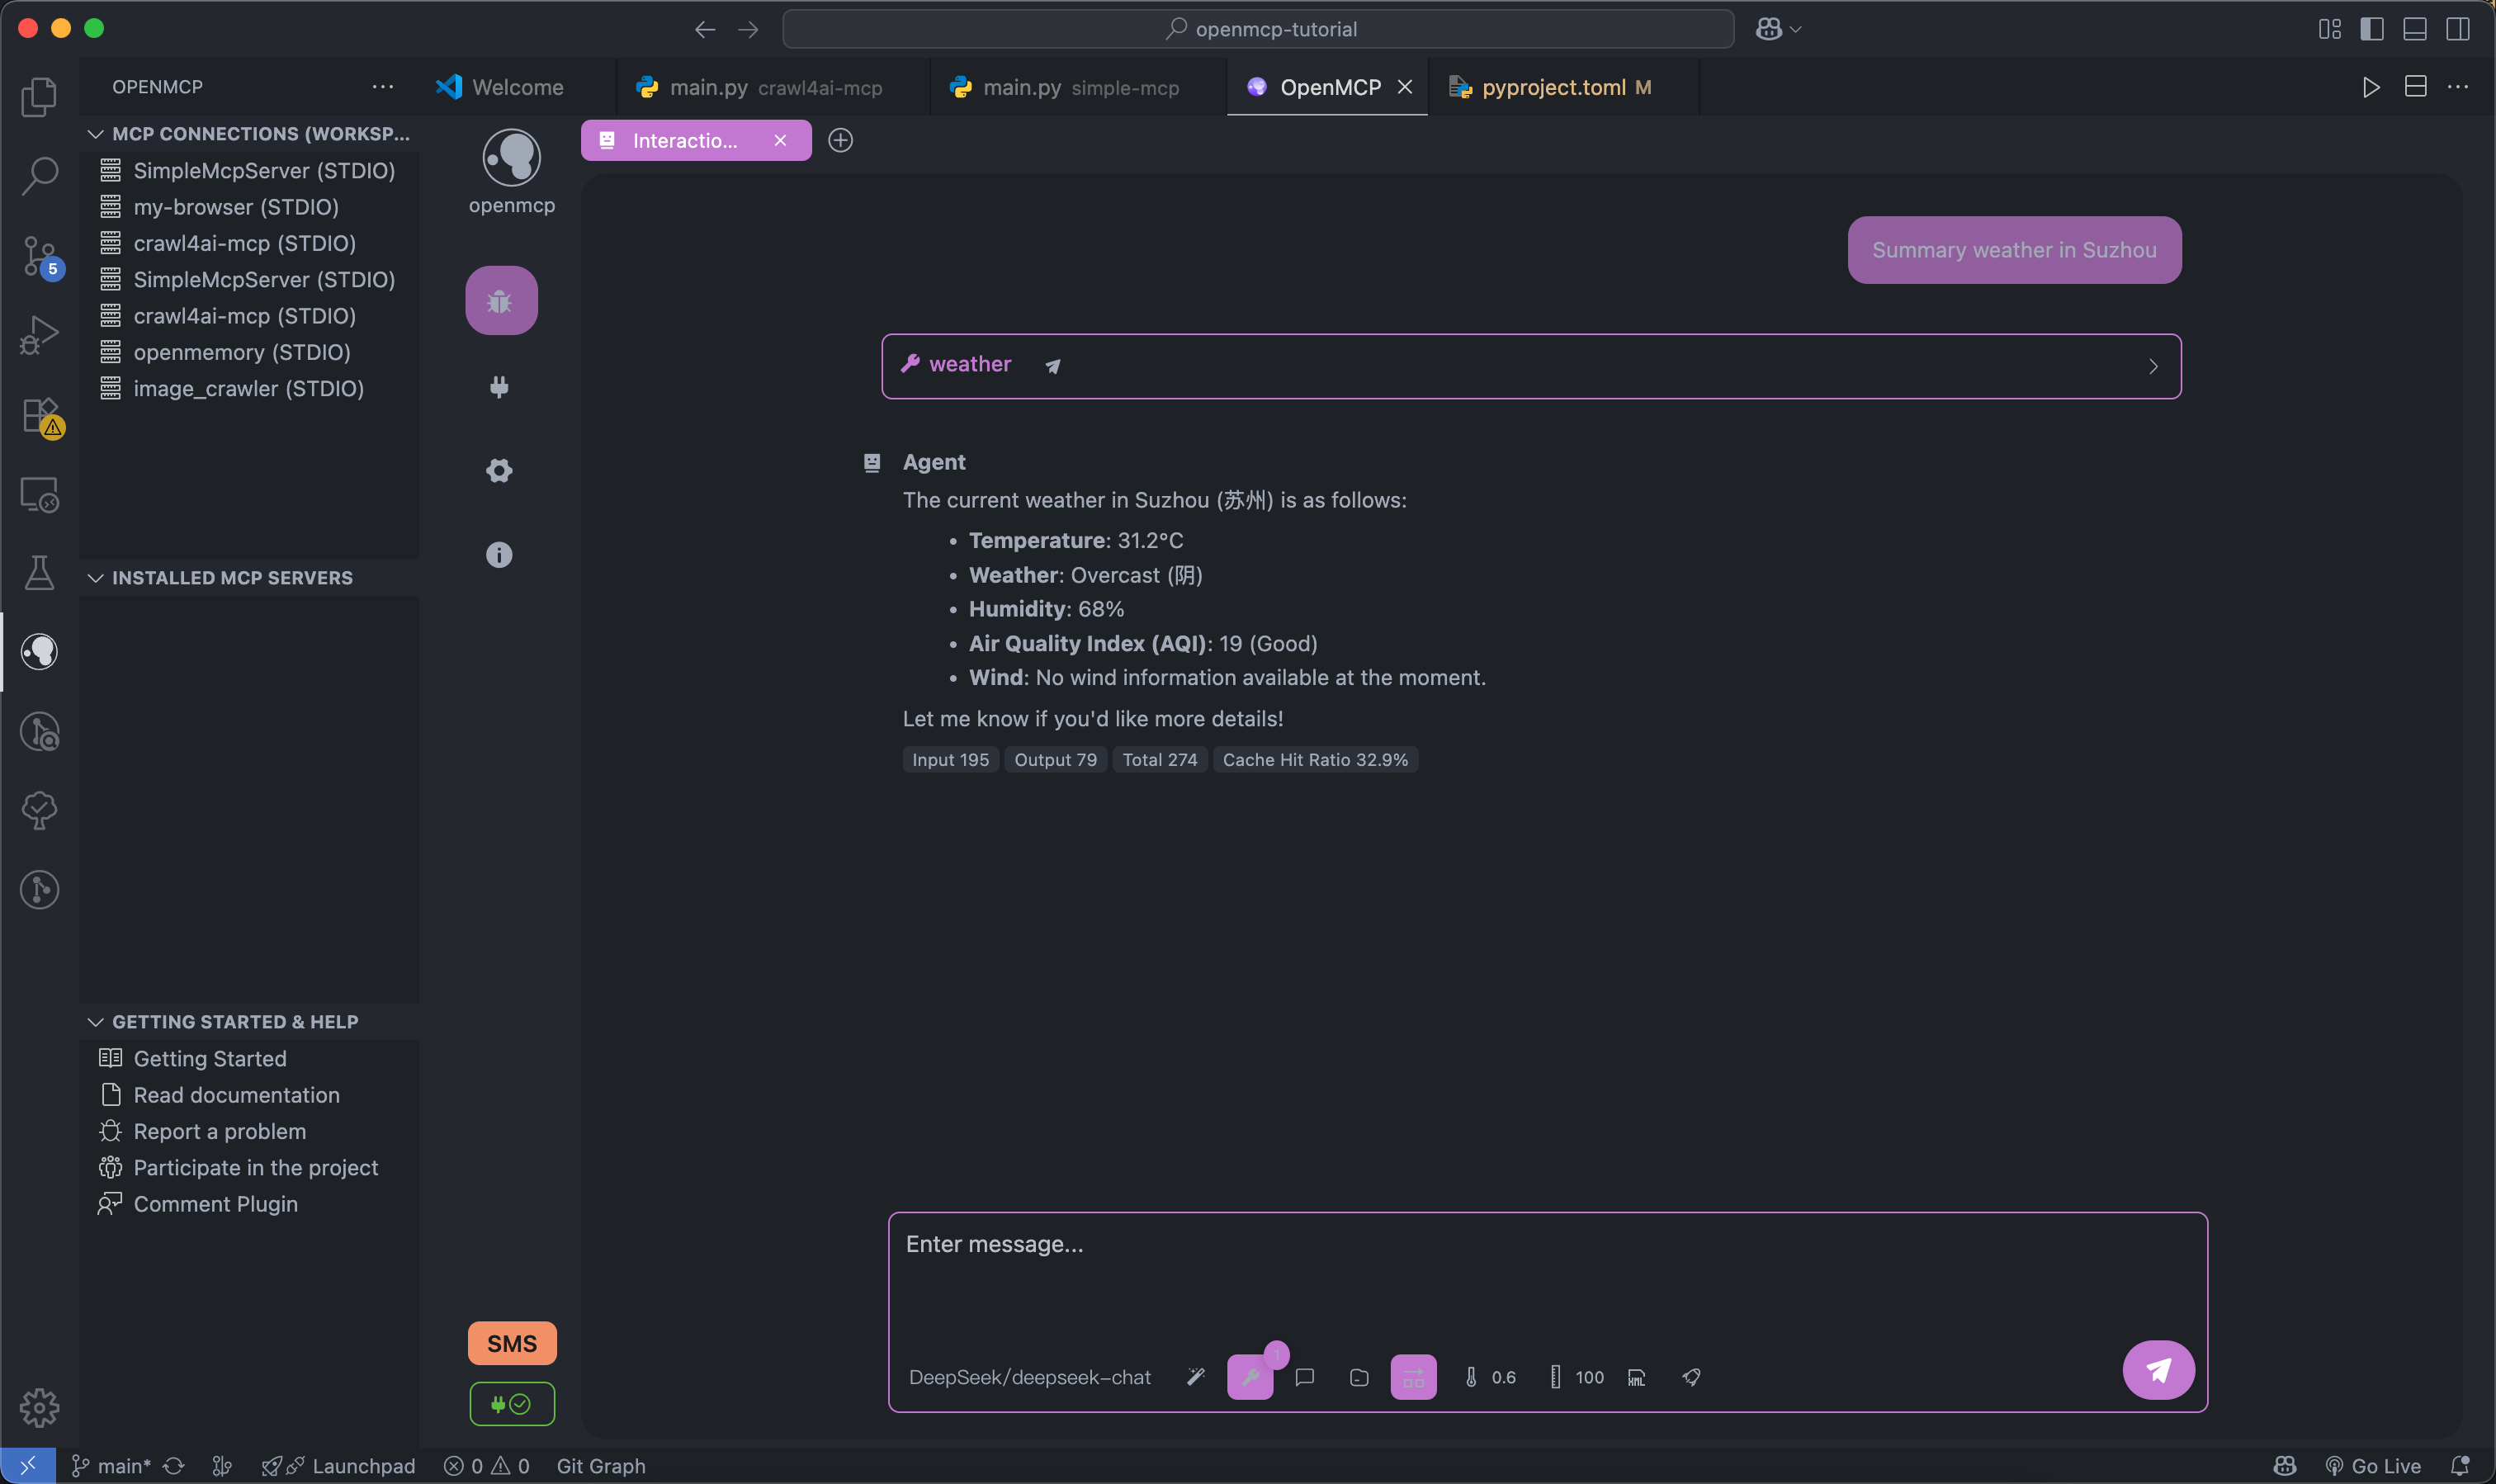The image size is (2496, 1484).
Task: Expand the weather tool call result
Action: (2152, 366)
